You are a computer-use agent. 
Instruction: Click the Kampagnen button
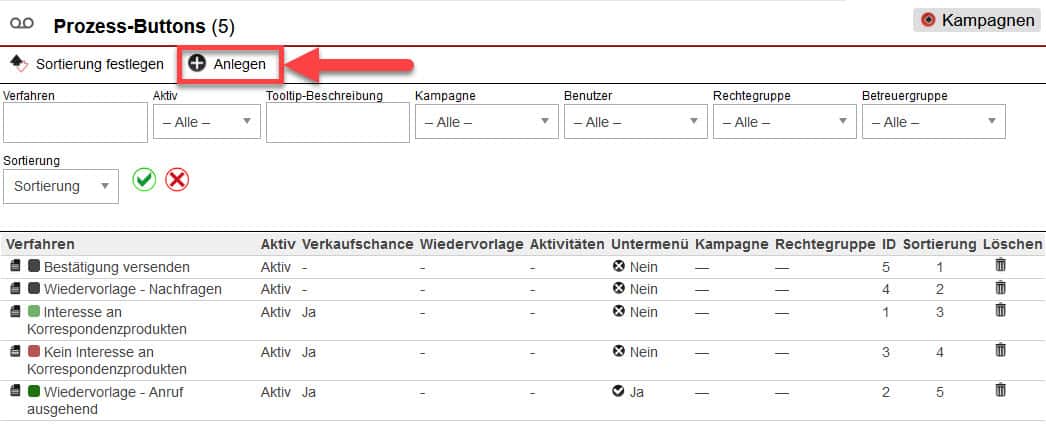(975, 20)
